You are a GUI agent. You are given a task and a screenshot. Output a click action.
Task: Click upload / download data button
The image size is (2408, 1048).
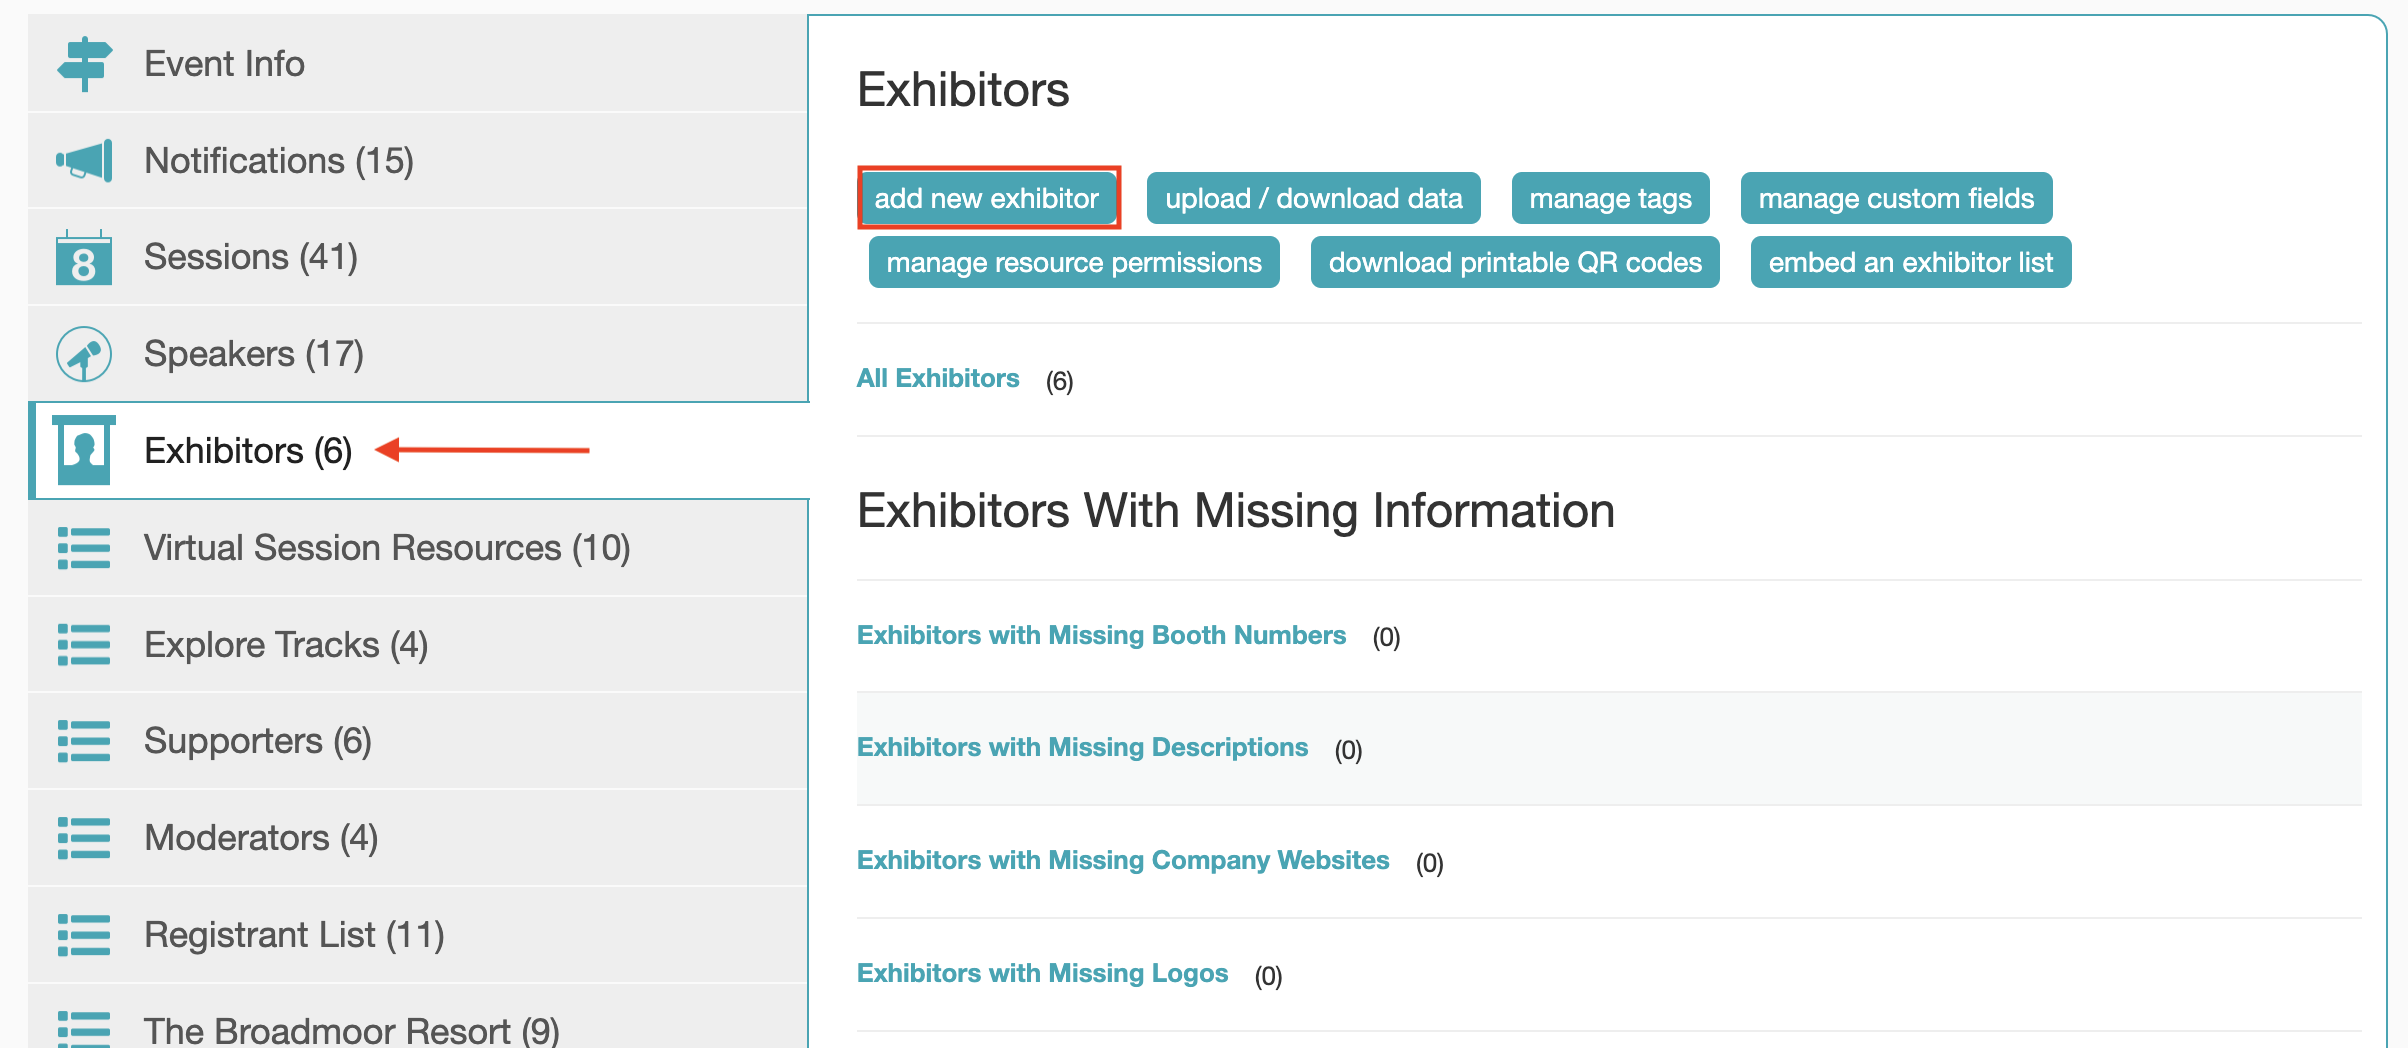click(1313, 198)
